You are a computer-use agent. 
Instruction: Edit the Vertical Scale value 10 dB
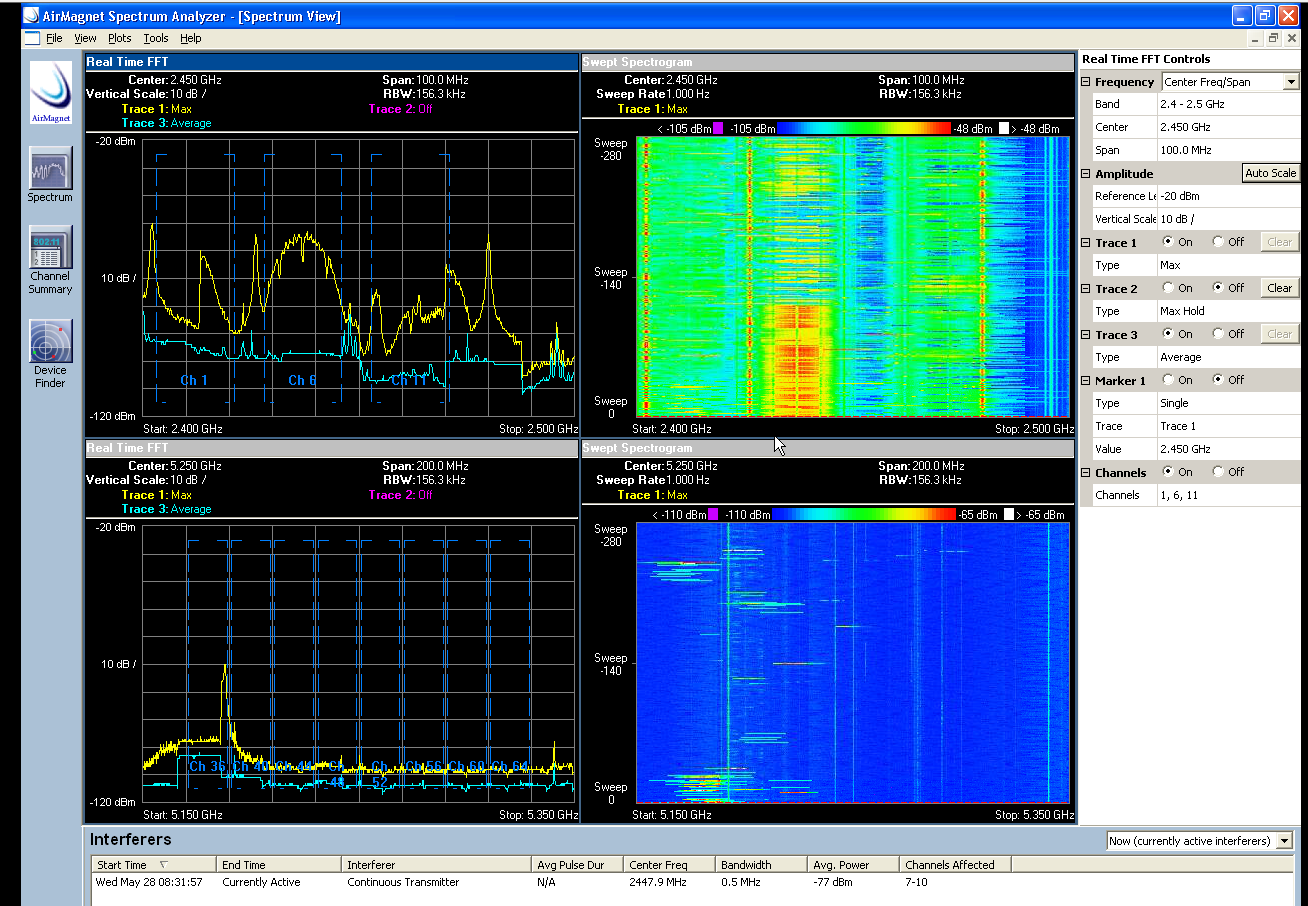click(x=1228, y=219)
